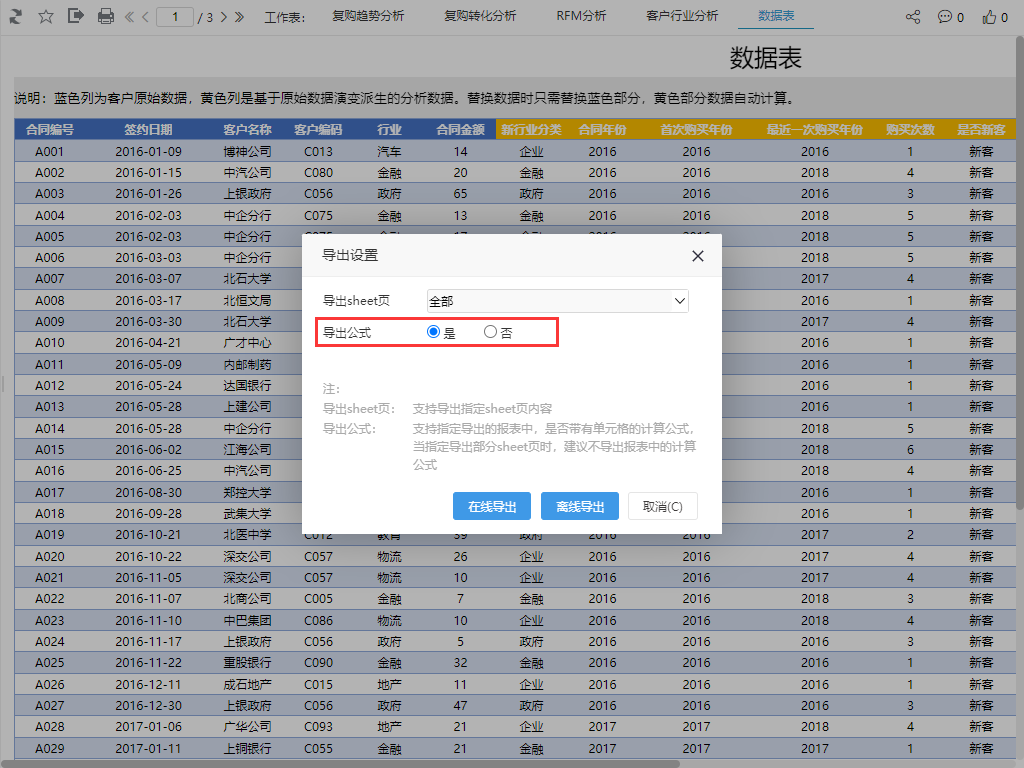The width and height of the screenshot is (1024, 768).
Task: Click the 合同编号 column header
Action: (50, 129)
